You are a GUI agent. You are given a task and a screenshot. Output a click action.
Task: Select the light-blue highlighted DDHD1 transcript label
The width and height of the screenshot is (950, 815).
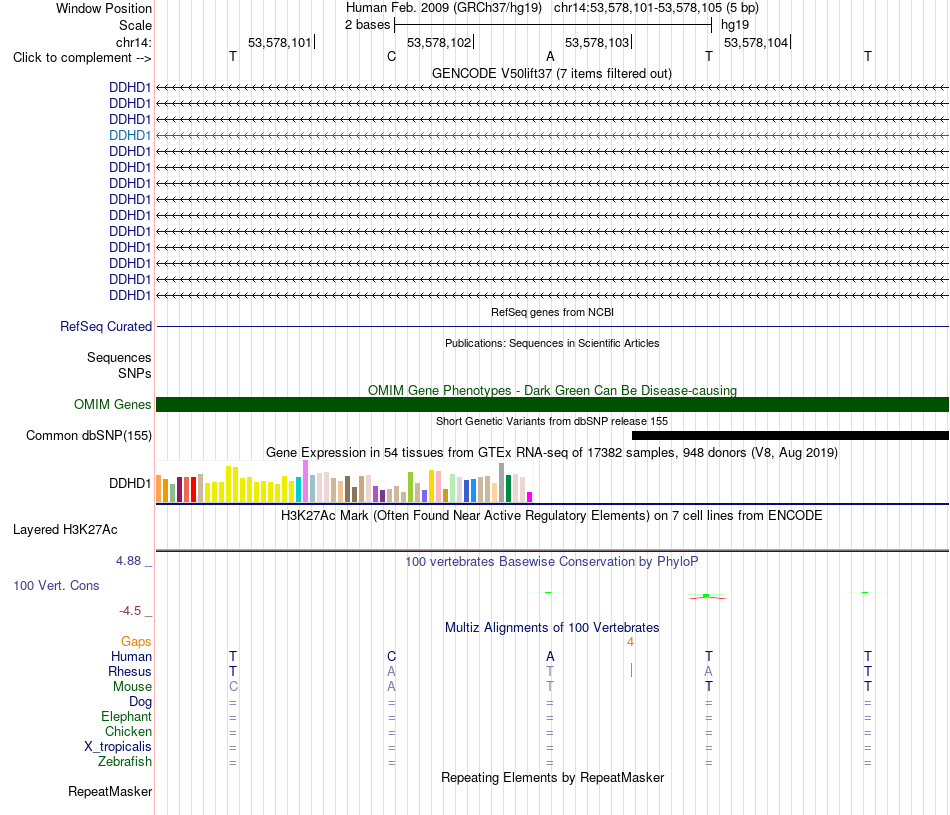tap(130, 135)
